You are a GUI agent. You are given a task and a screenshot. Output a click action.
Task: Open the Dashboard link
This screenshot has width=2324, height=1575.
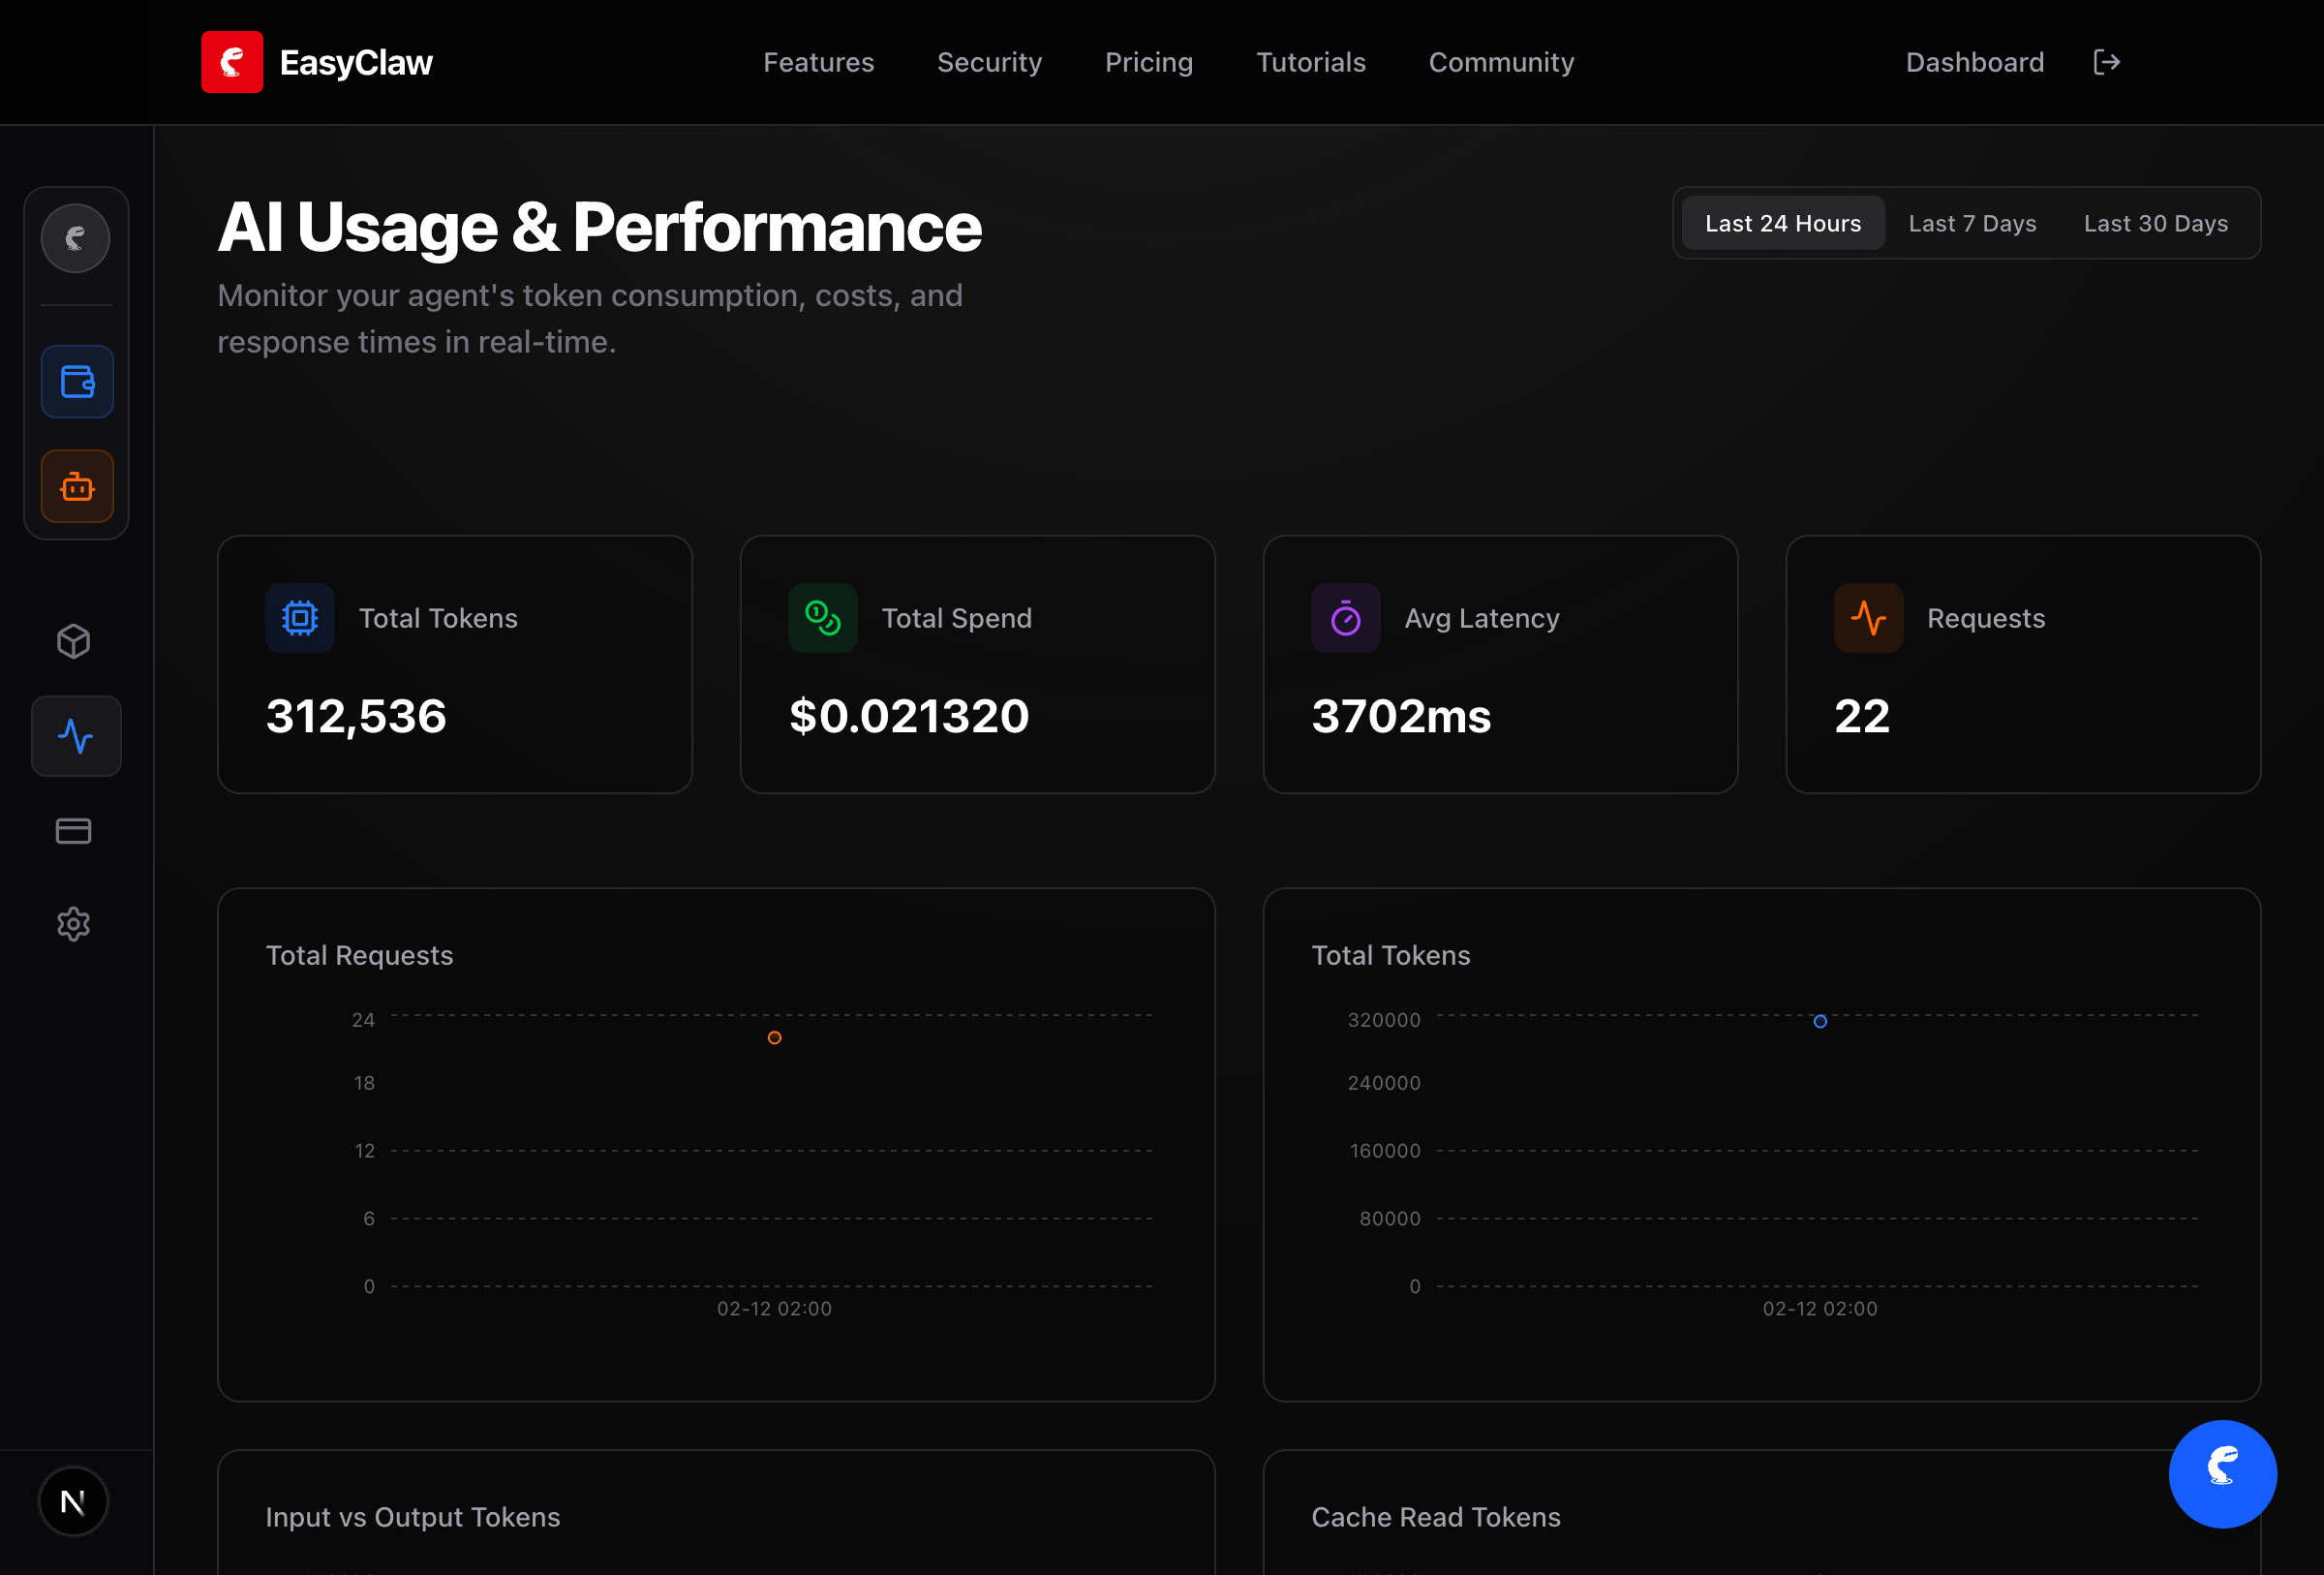point(1974,62)
